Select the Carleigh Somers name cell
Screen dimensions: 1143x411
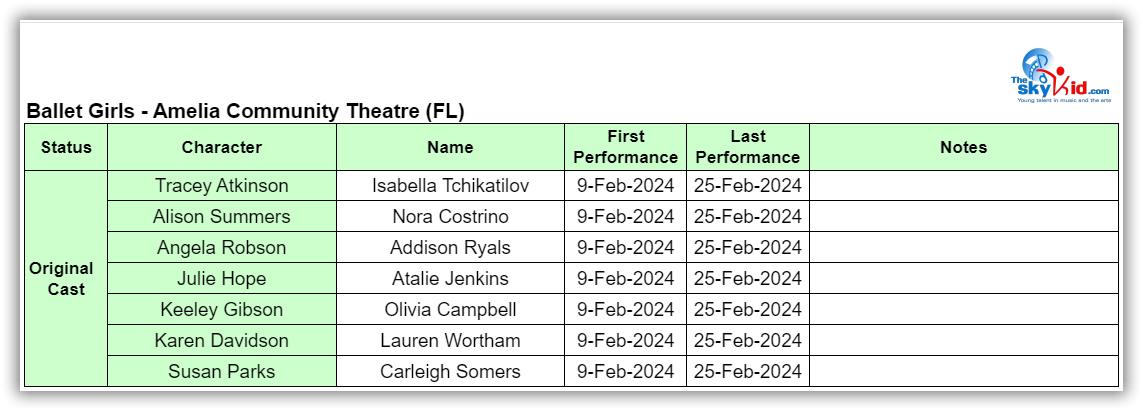click(x=450, y=372)
